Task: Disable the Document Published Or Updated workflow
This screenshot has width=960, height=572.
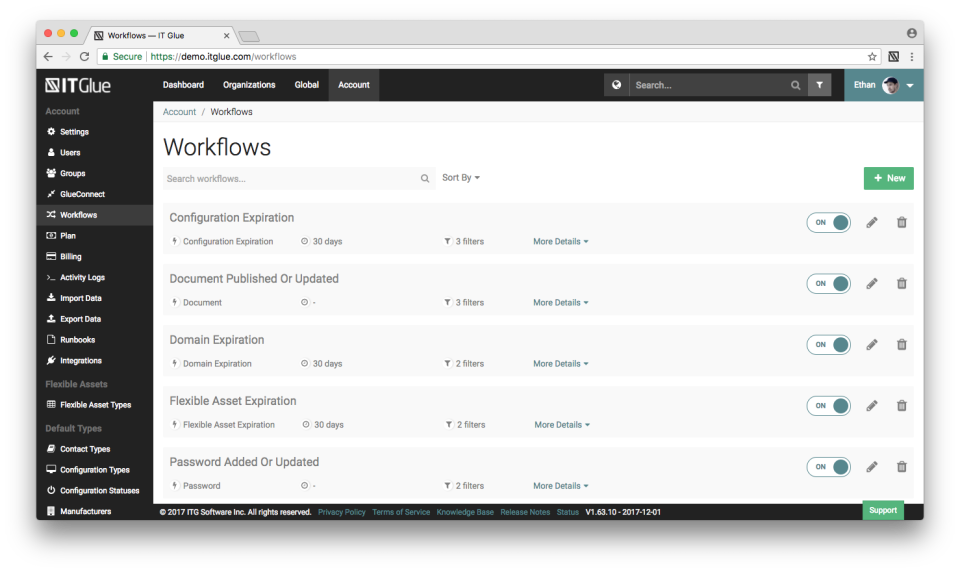Action: click(829, 283)
